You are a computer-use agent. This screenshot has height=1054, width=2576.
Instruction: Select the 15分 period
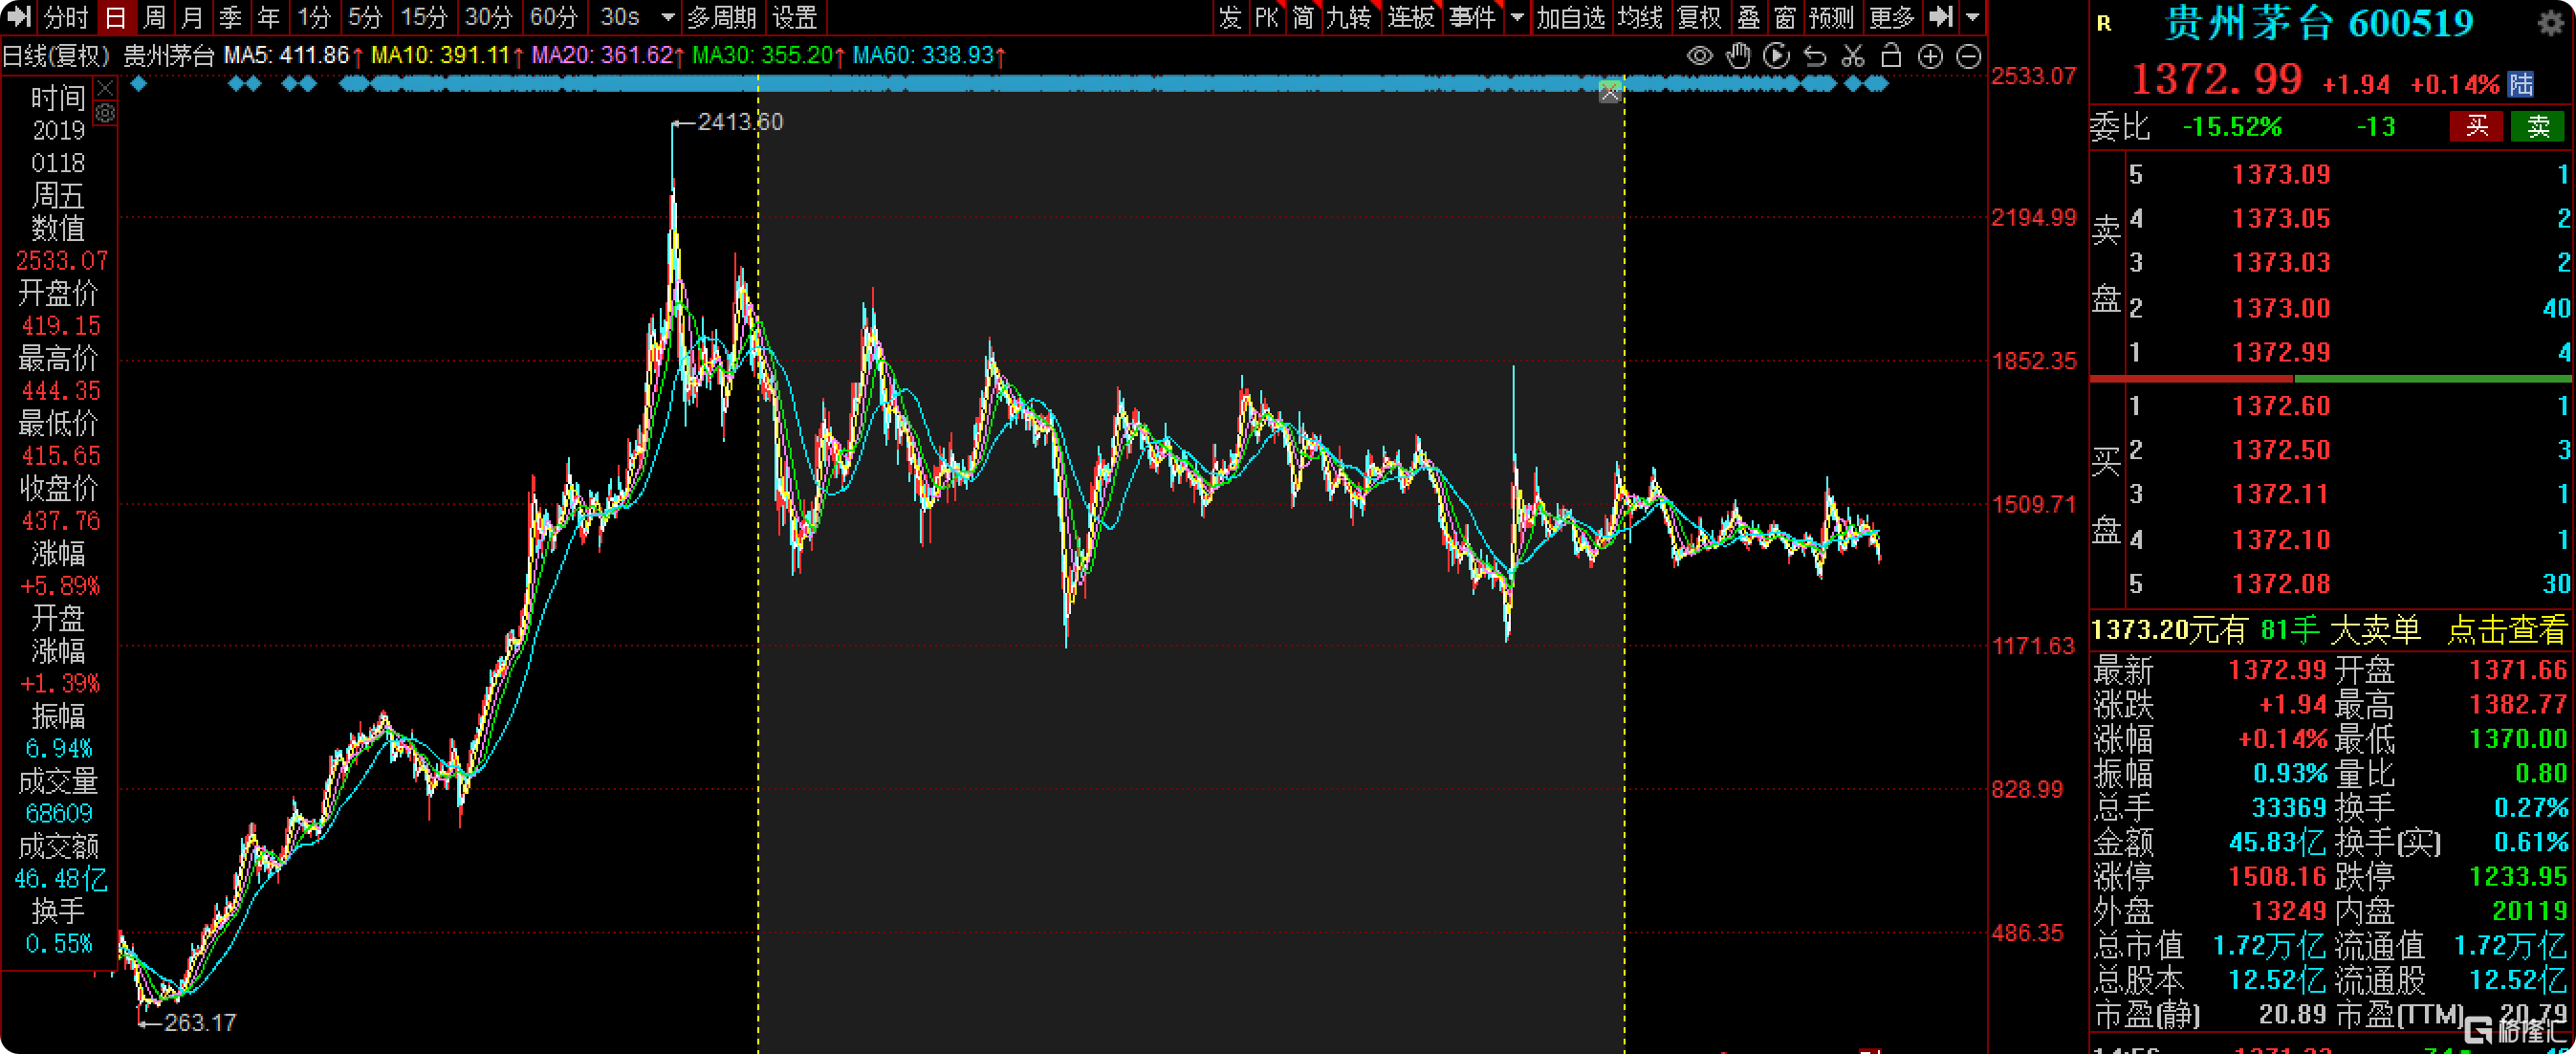423,17
